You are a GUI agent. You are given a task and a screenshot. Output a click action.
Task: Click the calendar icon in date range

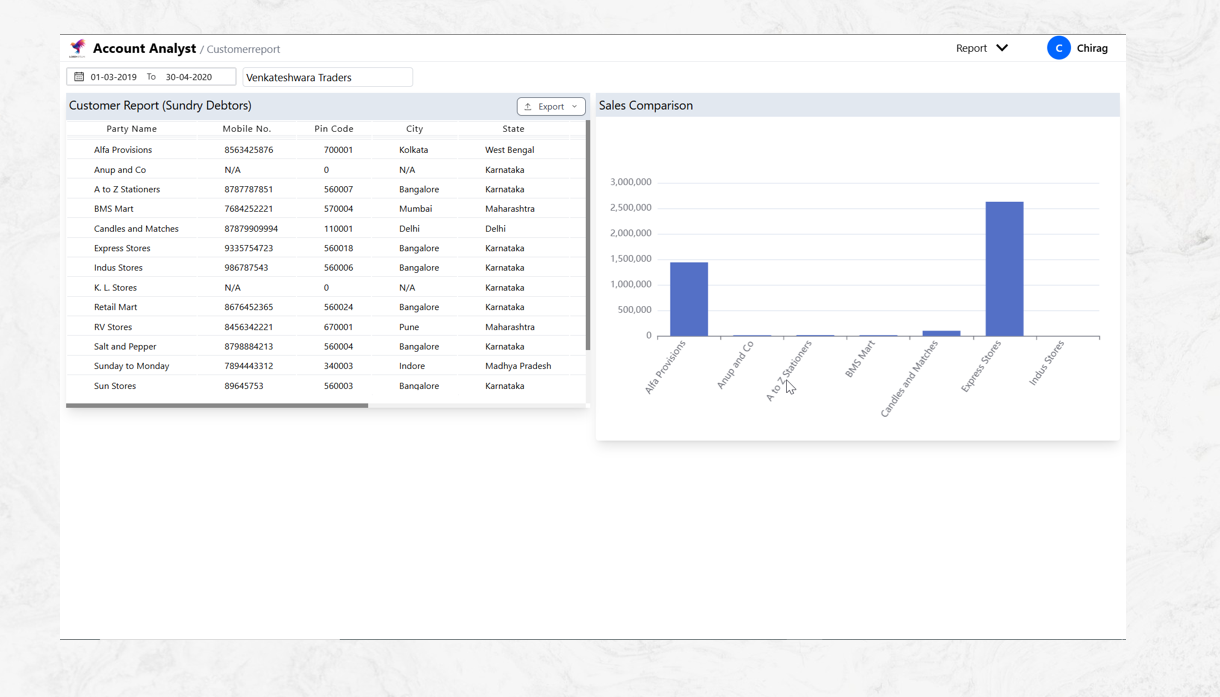point(79,77)
